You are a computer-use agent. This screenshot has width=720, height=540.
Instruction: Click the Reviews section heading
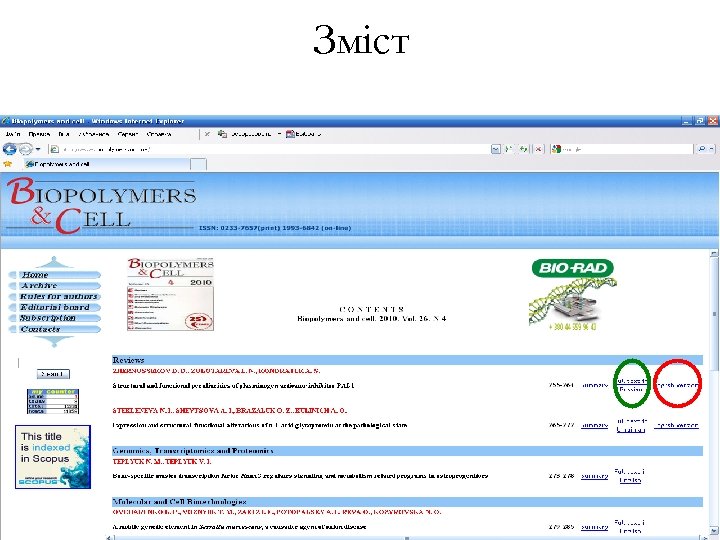[129, 360]
